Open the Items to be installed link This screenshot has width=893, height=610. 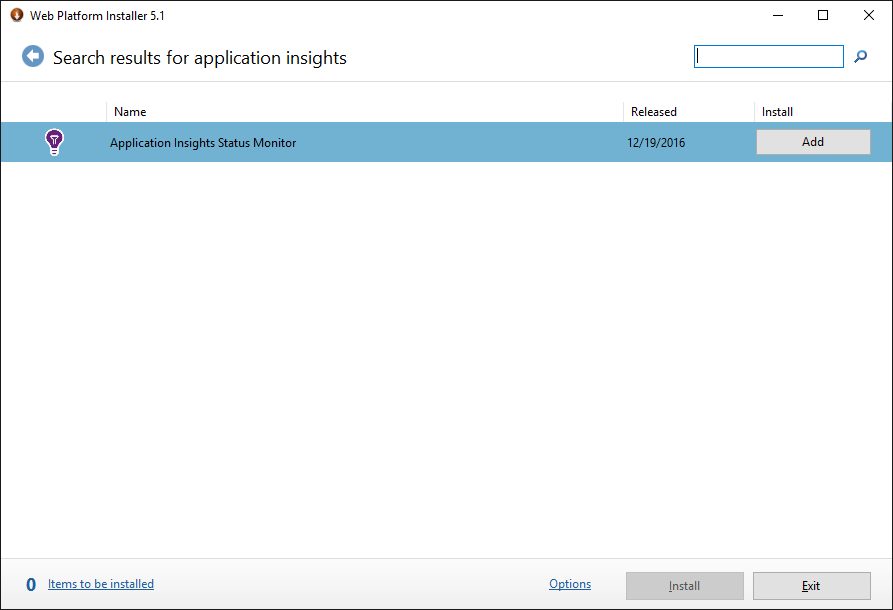click(101, 584)
